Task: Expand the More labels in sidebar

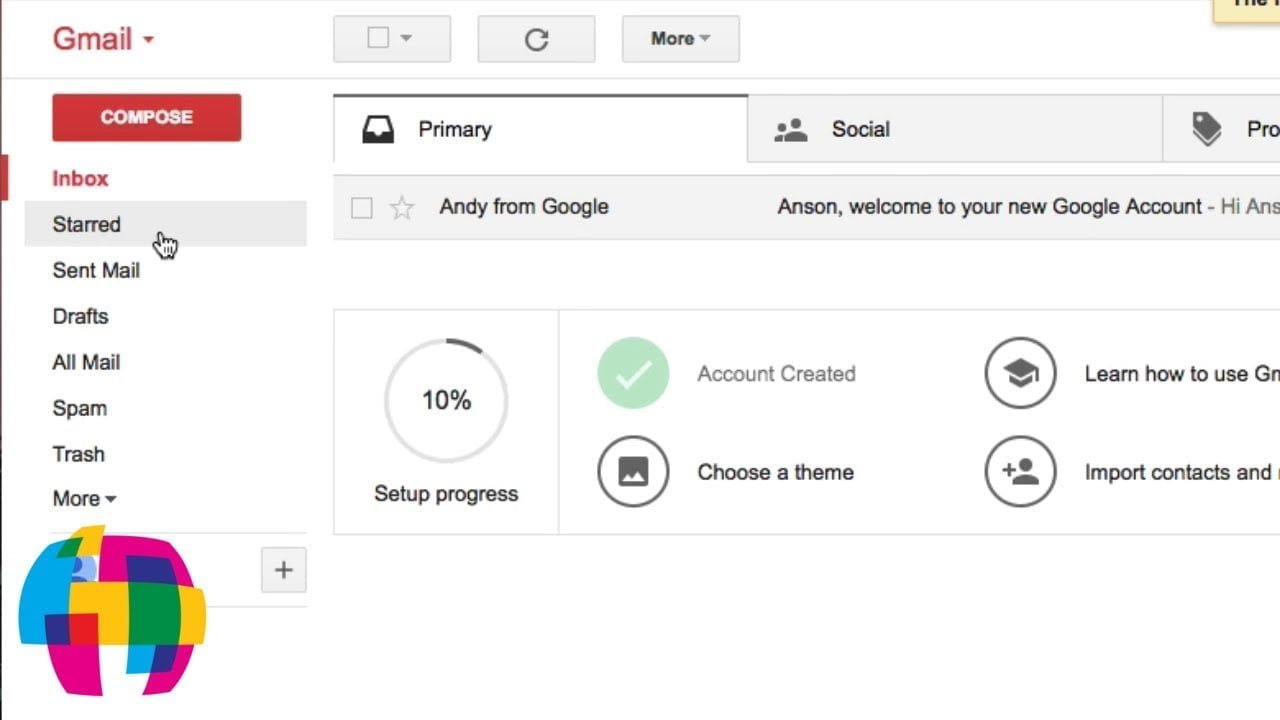Action: tap(85, 498)
